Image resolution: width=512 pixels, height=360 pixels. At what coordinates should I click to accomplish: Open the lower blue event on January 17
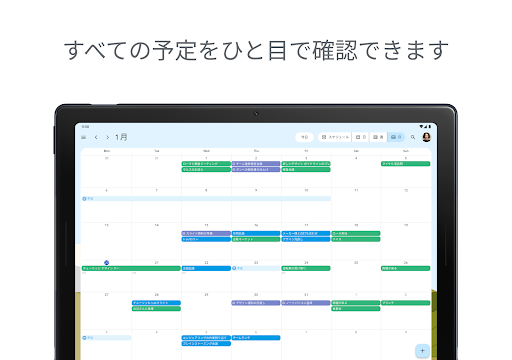pyautogui.click(x=306, y=239)
